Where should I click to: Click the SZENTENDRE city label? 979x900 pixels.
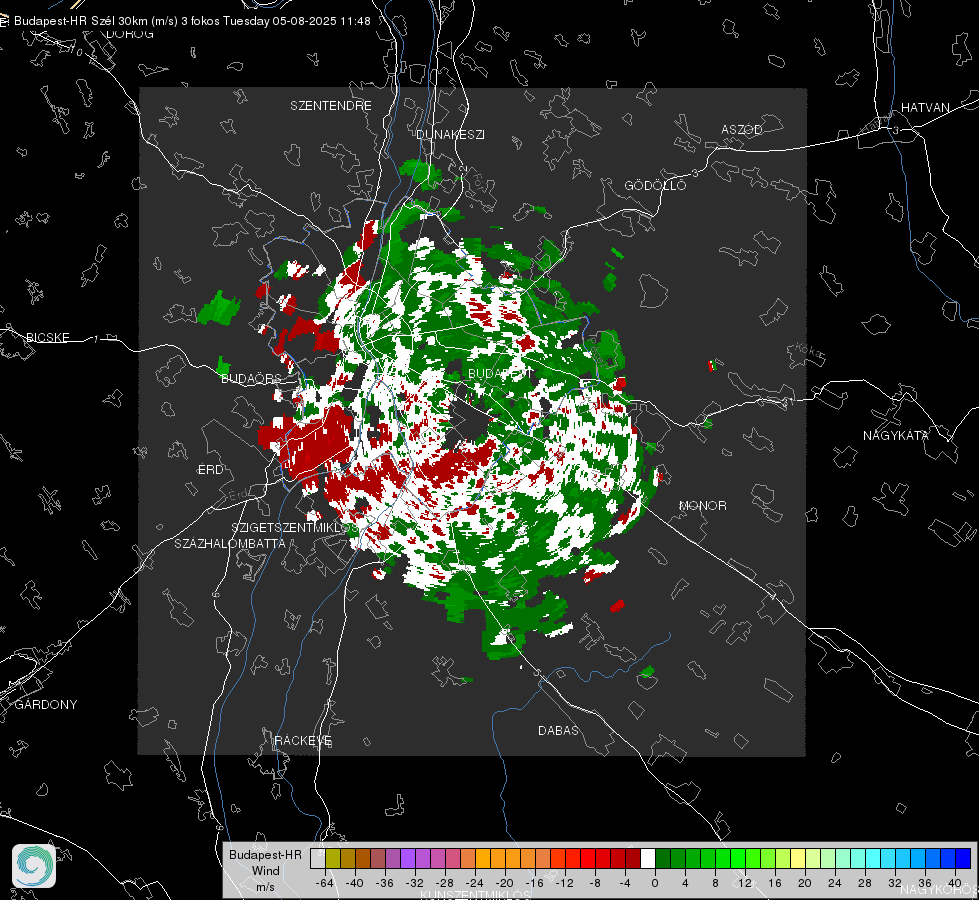pos(331,106)
